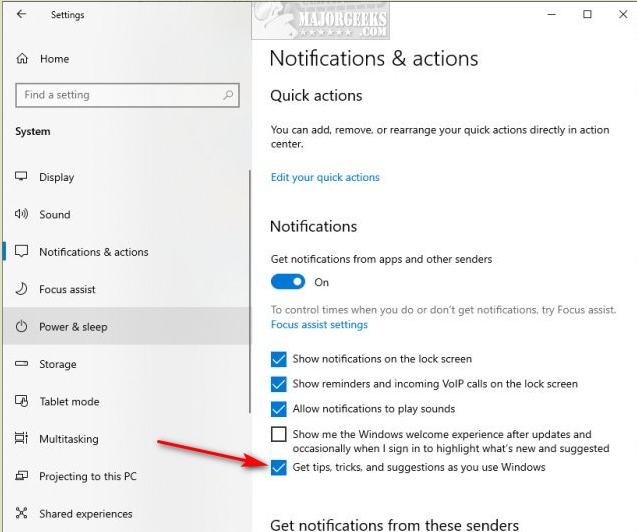The width and height of the screenshot is (637, 532).
Task: Click the search magnifier icon
Action: point(229,95)
